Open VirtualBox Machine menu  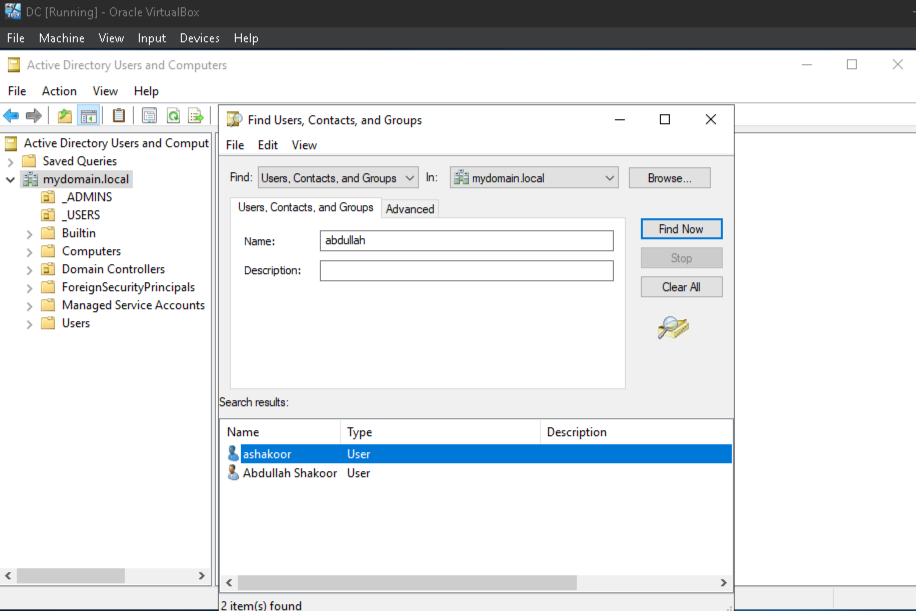pyautogui.click(x=61, y=38)
